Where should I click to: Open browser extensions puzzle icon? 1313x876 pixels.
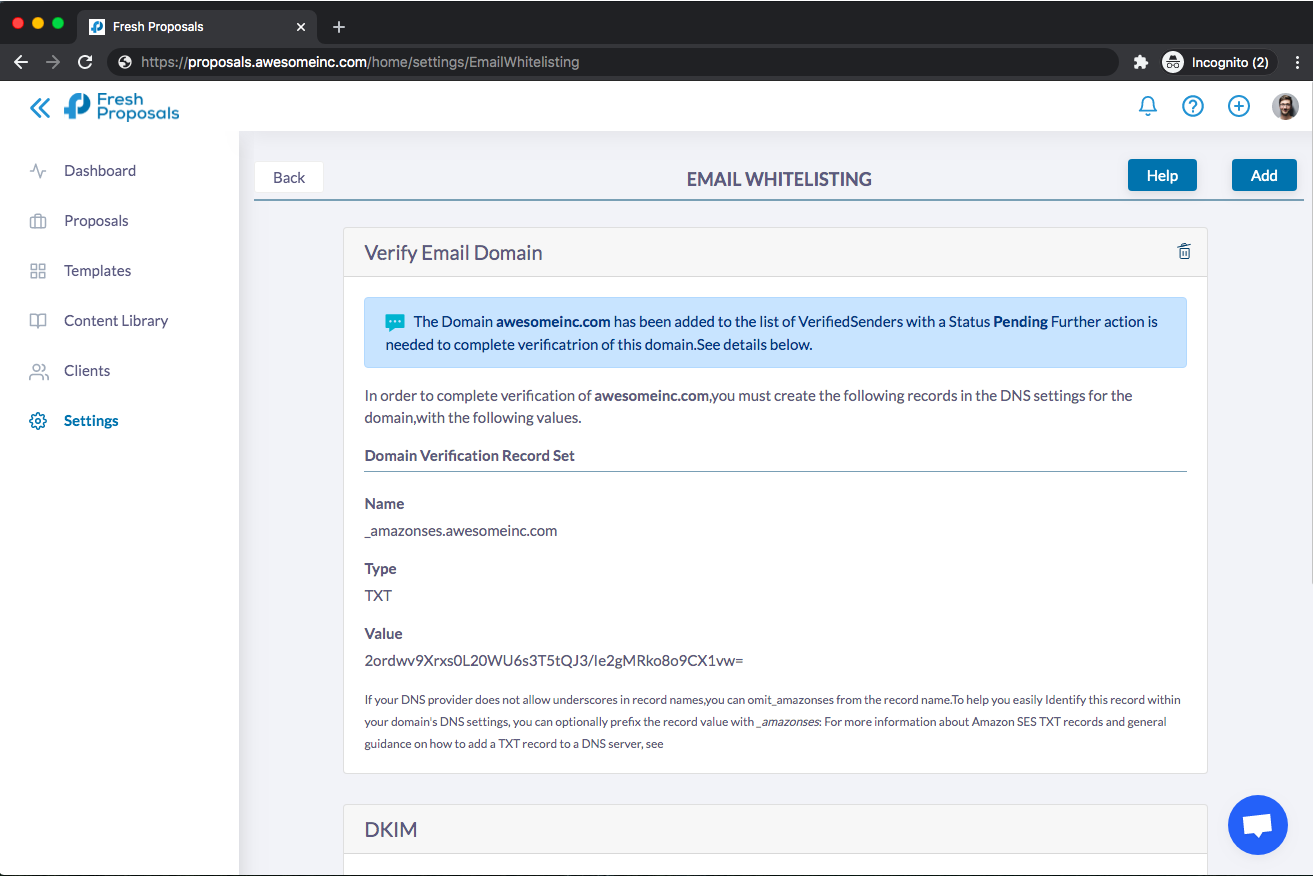click(1140, 62)
